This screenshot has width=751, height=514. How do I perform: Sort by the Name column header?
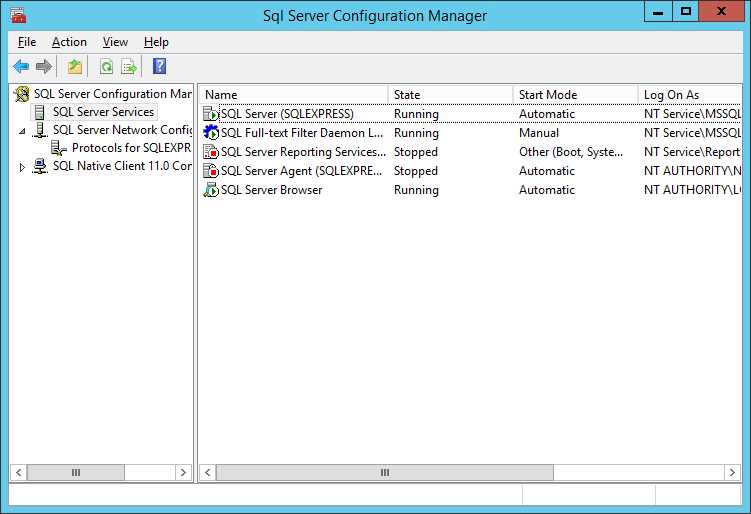coord(294,95)
